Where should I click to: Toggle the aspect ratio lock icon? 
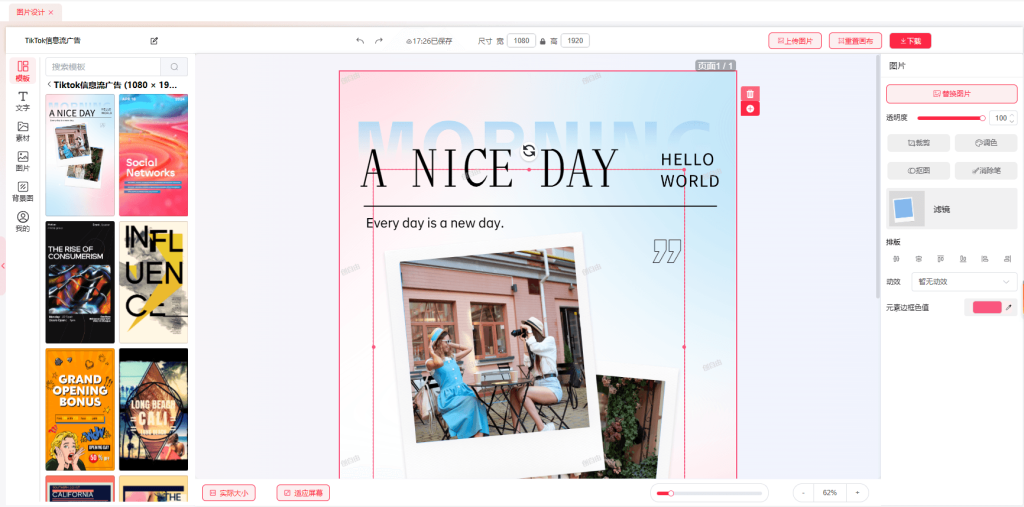pyautogui.click(x=543, y=41)
